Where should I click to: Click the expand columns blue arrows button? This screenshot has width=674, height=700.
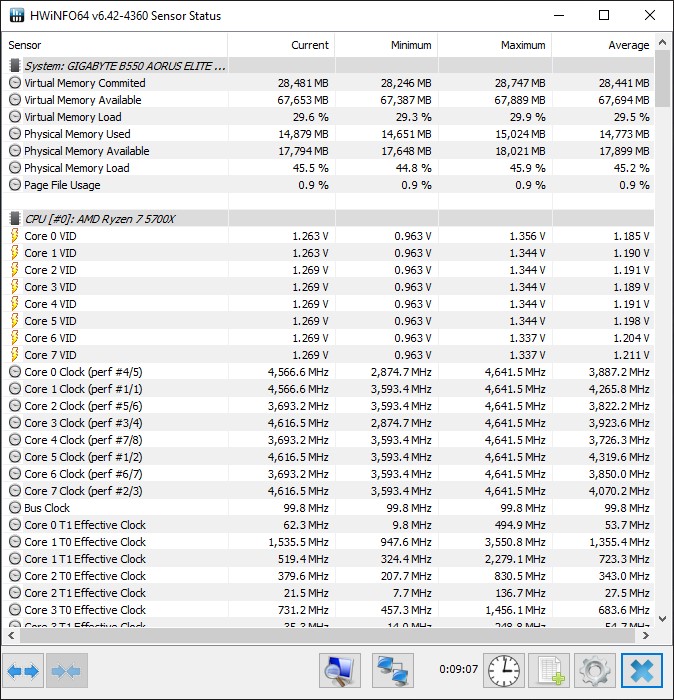pyautogui.click(x=23, y=671)
